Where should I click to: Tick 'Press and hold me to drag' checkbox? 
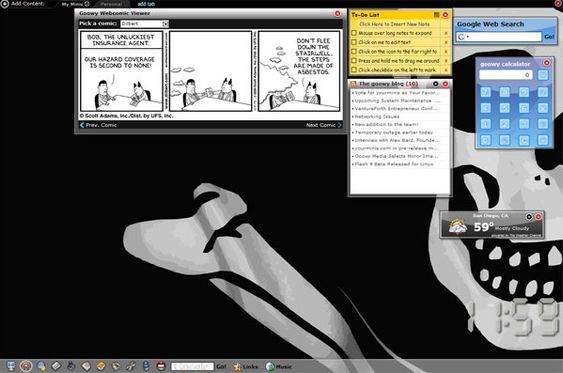(354, 61)
